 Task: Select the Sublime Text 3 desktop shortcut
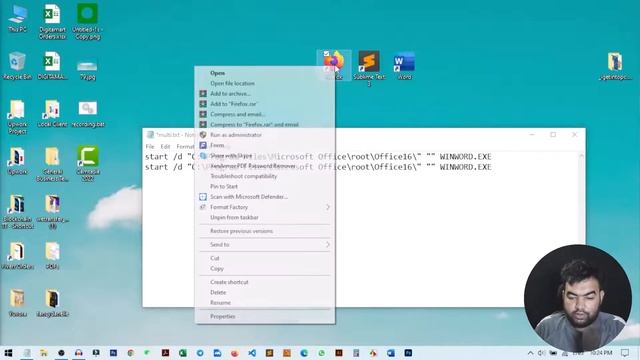369,68
